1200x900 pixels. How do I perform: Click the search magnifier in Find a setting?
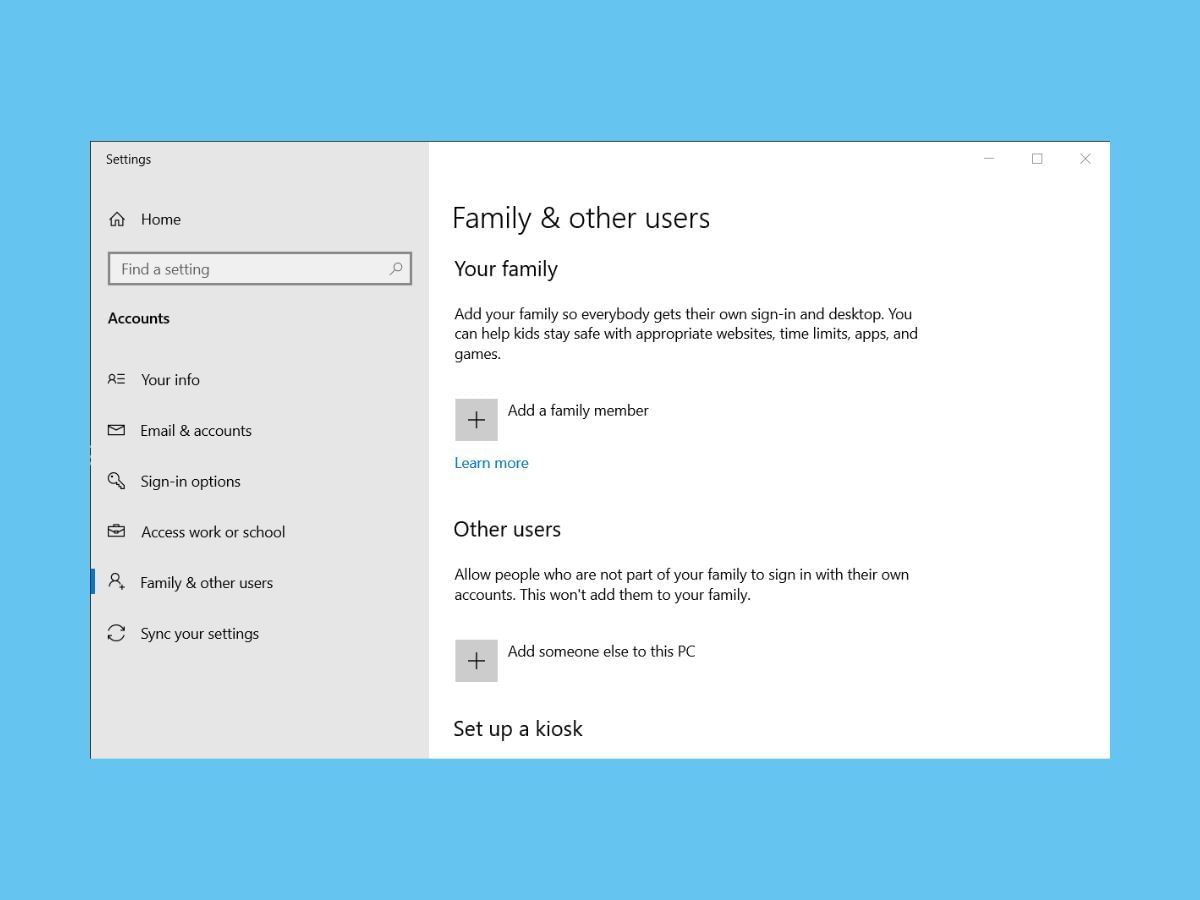pos(397,269)
